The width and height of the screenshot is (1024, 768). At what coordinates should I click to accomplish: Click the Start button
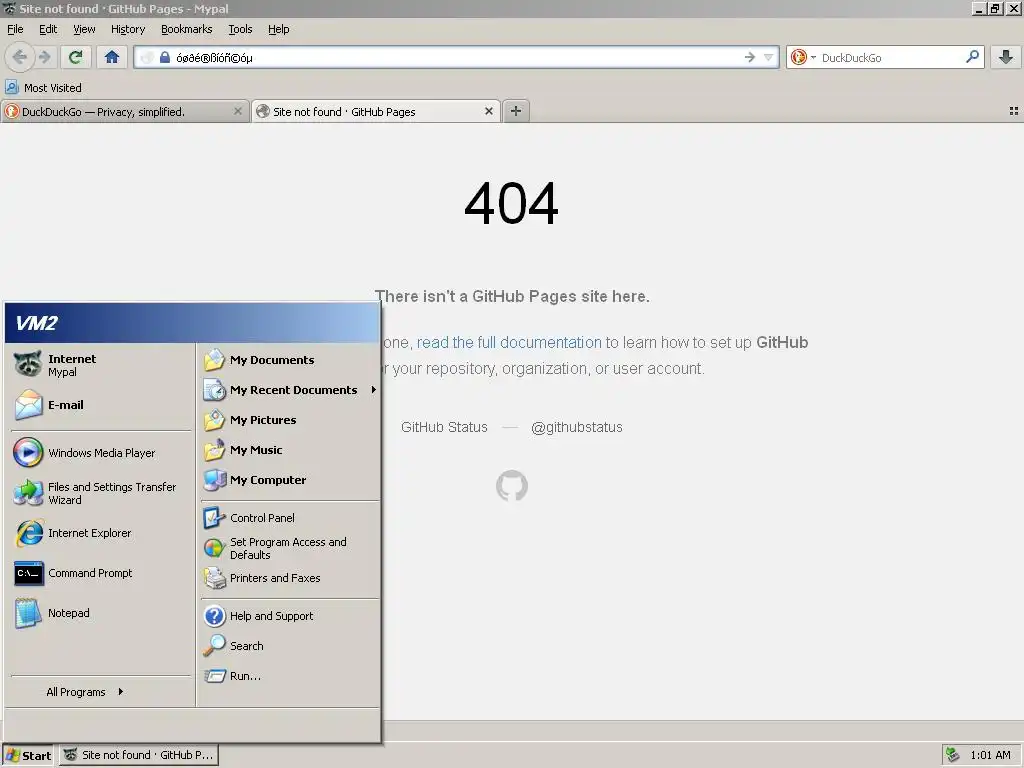(x=29, y=755)
